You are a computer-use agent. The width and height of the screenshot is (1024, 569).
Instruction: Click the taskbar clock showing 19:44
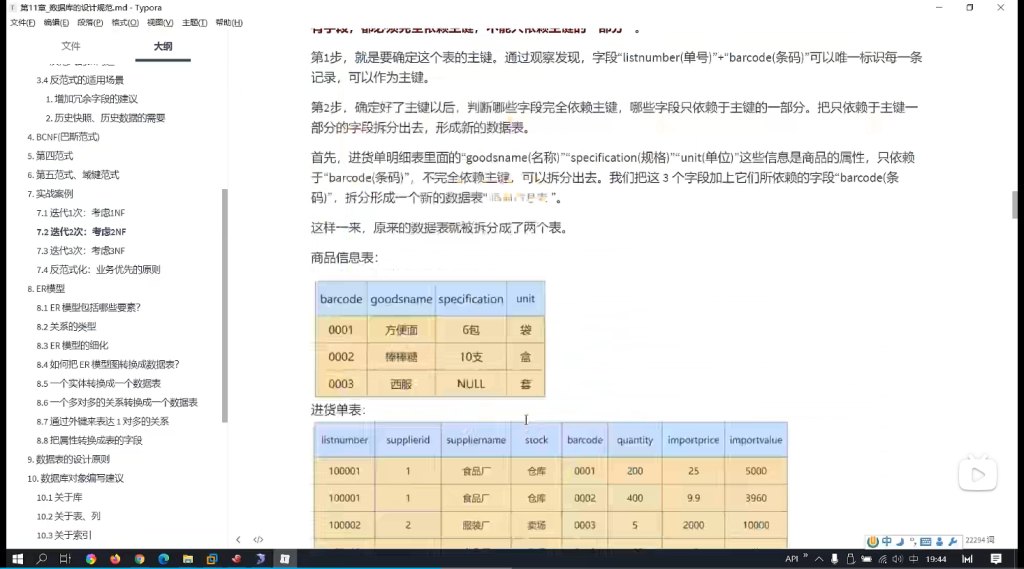click(x=936, y=559)
